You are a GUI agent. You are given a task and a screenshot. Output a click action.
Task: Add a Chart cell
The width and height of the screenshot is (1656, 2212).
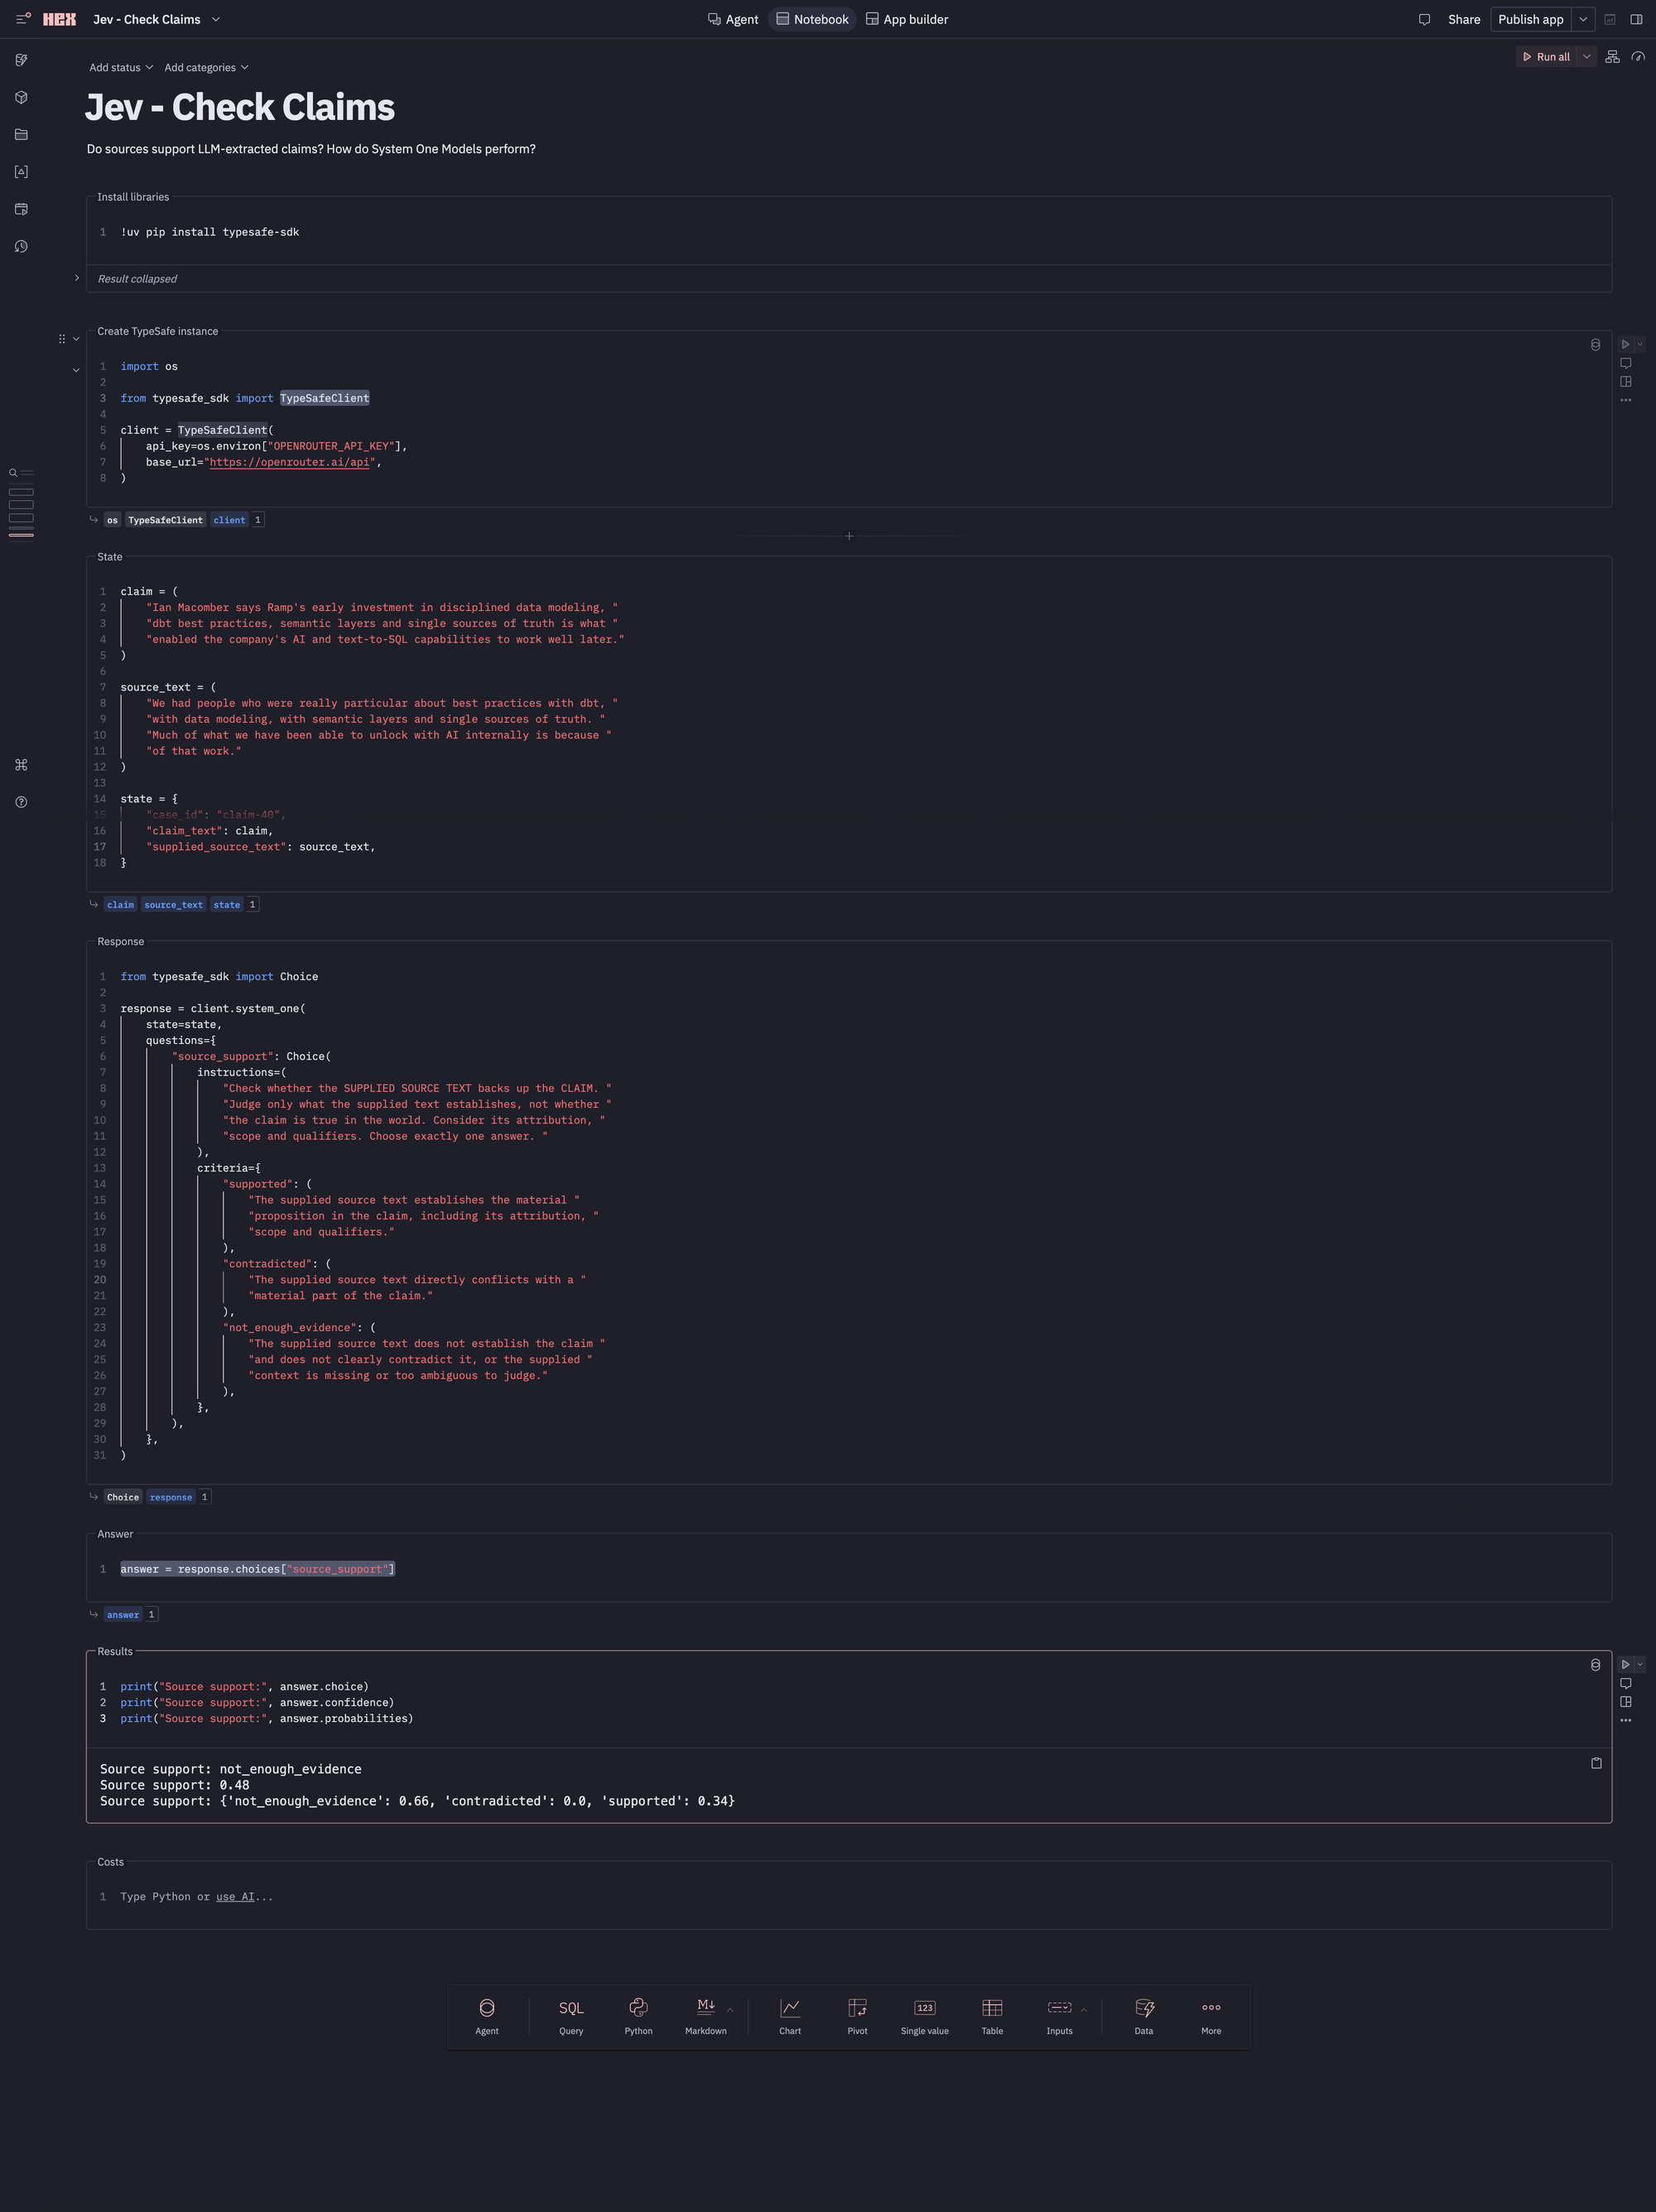click(x=790, y=2017)
